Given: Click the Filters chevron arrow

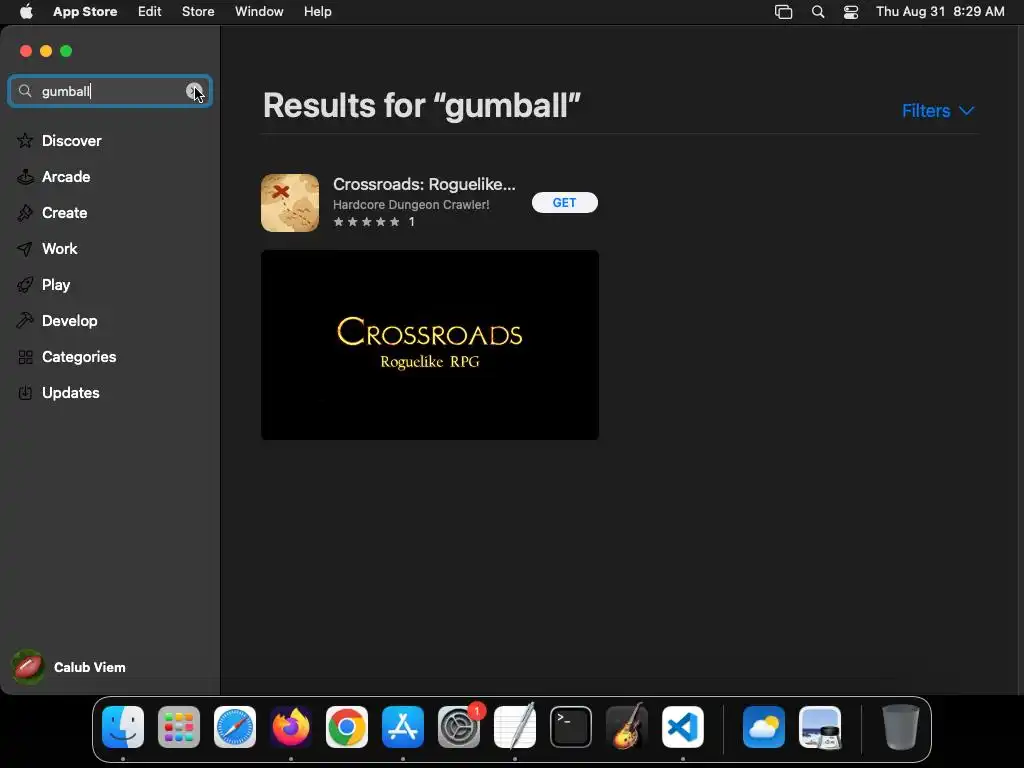Looking at the screenshot, I should click(967, 111).
